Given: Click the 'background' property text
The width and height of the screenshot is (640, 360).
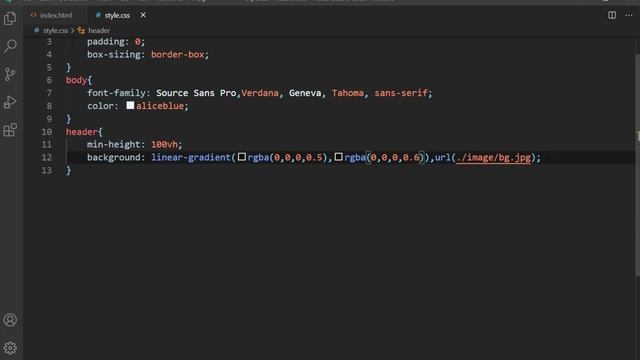Looking at the screenshot, I should pos(113,158).
